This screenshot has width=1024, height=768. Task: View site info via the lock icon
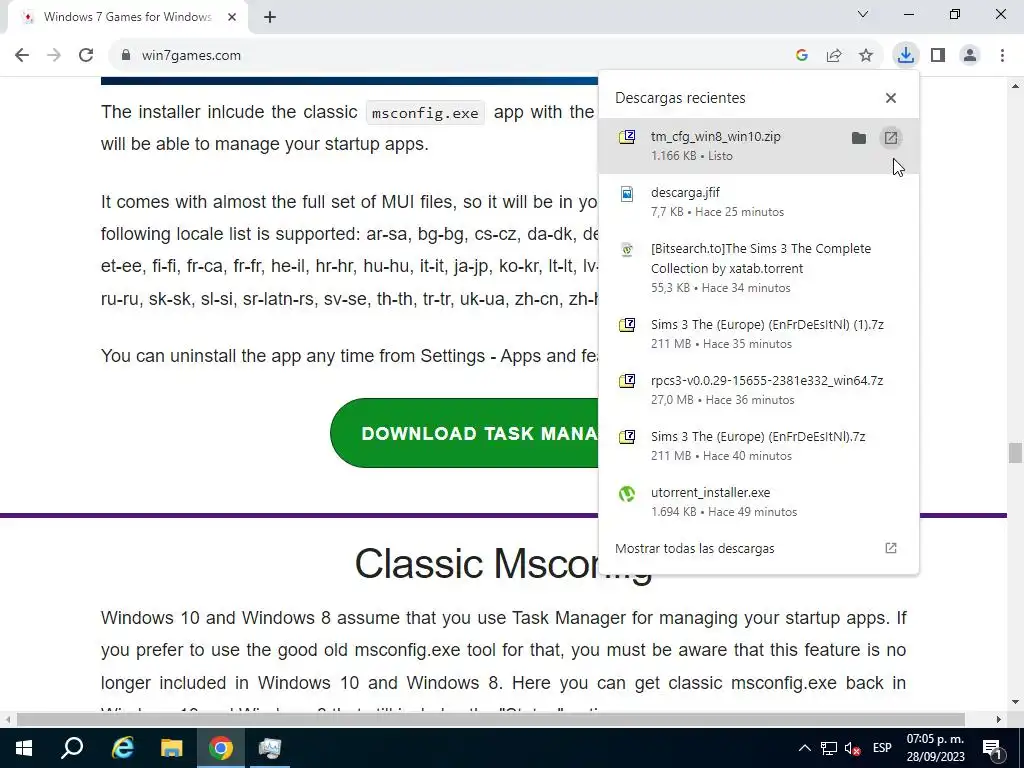coord(126,56)
